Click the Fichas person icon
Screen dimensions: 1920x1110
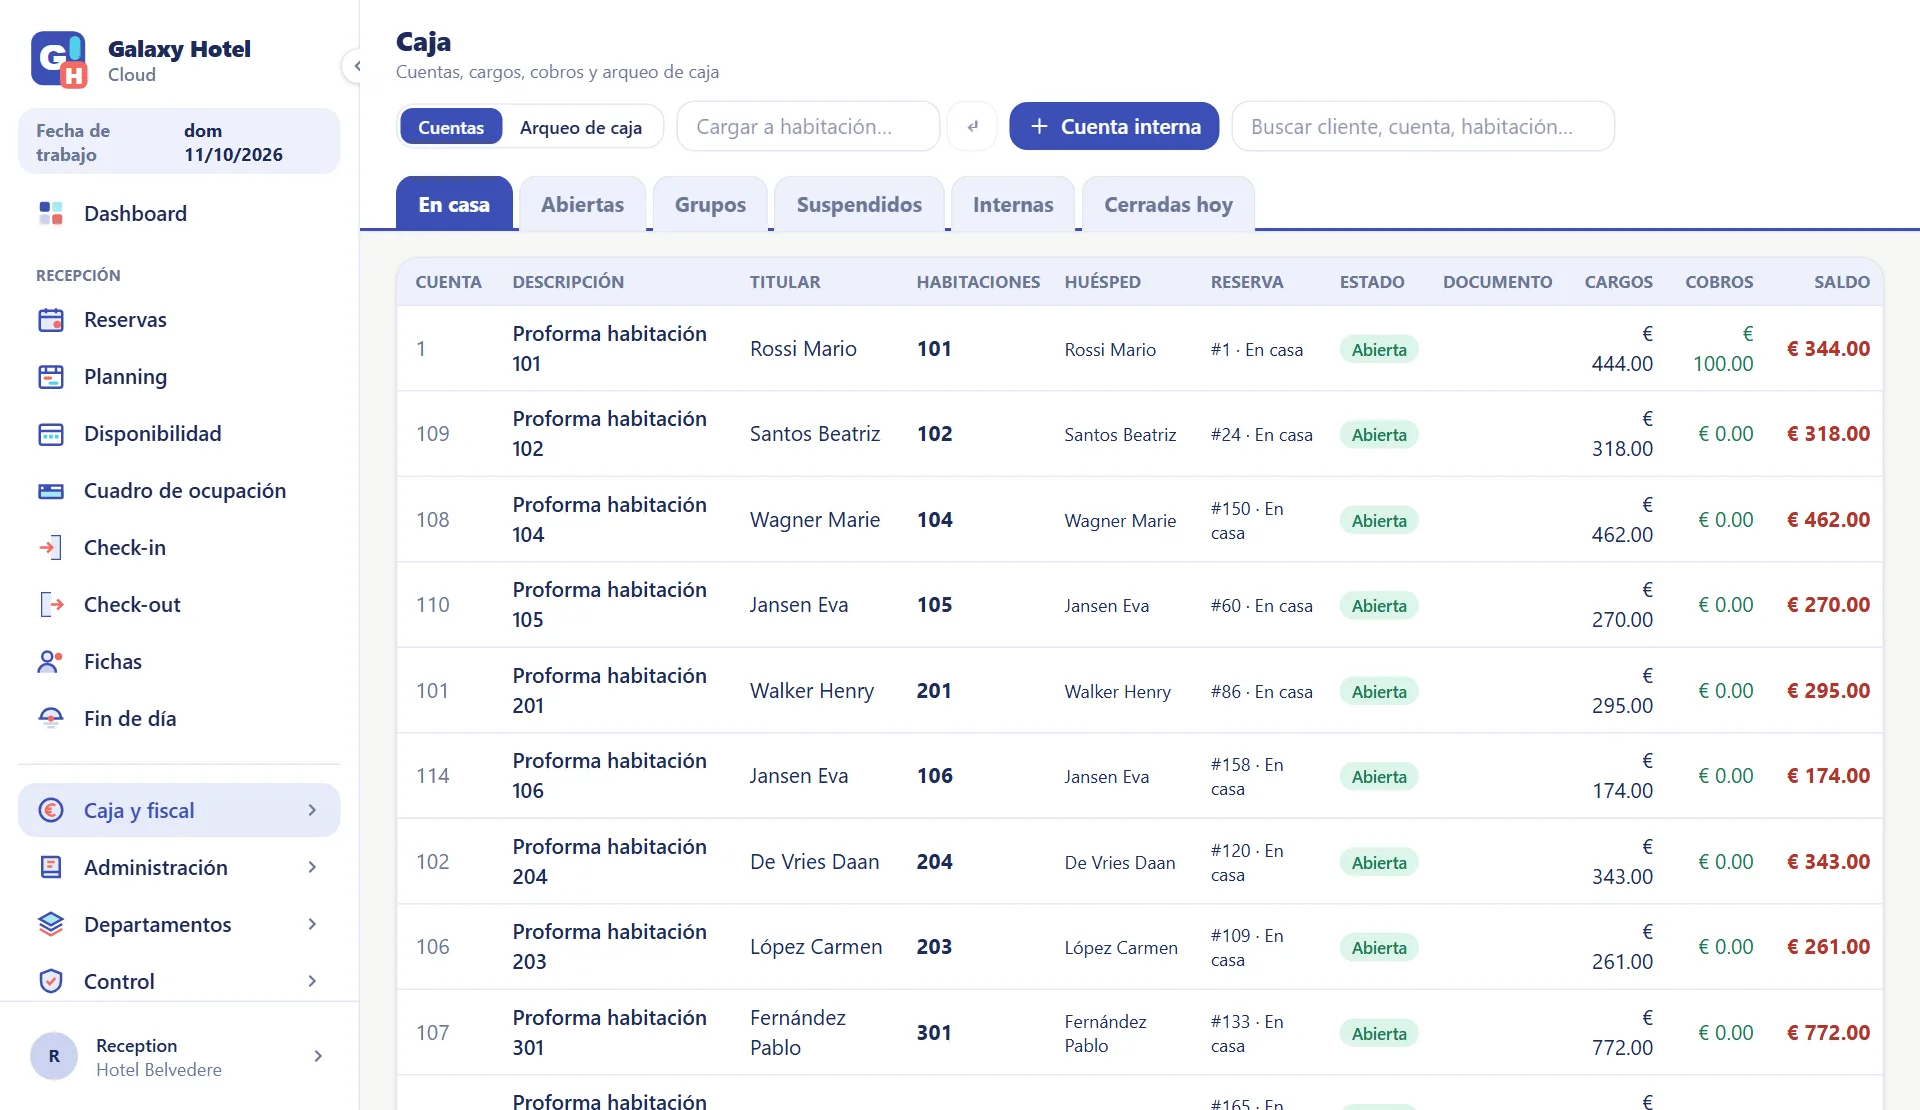(51, 662)
